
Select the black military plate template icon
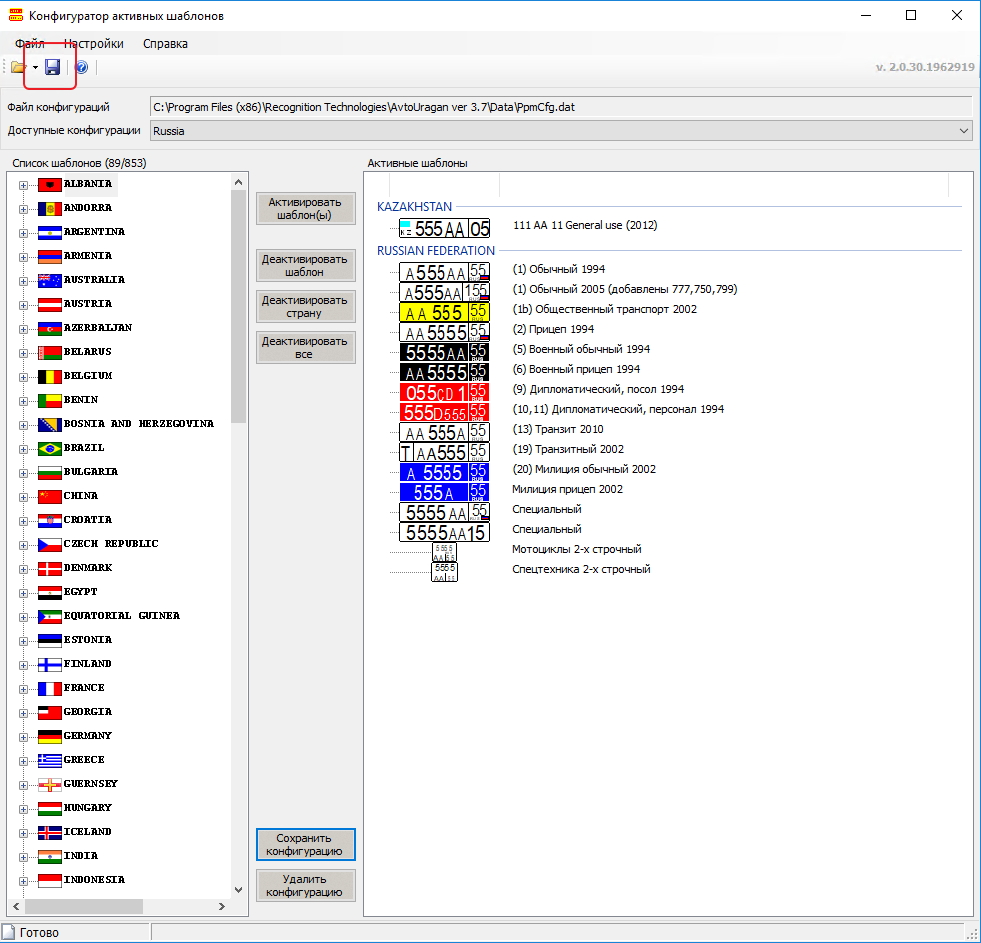tap(444, 351)
